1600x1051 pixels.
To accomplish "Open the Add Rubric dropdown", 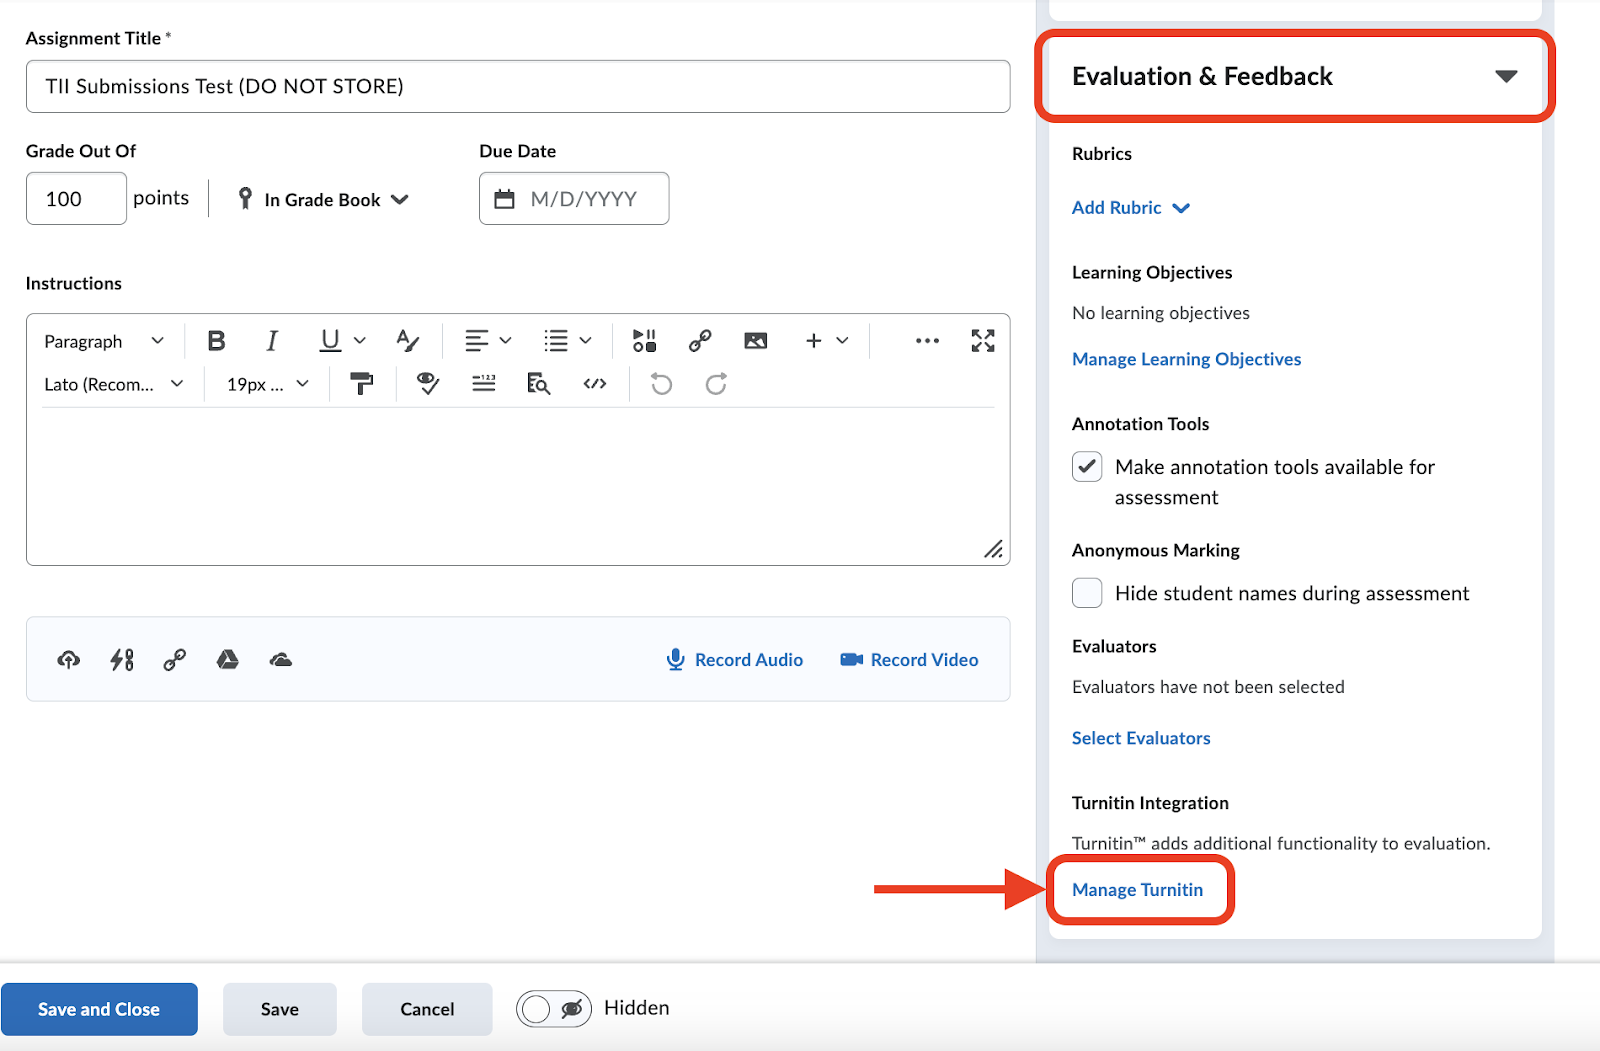I will coord(1131,208).
